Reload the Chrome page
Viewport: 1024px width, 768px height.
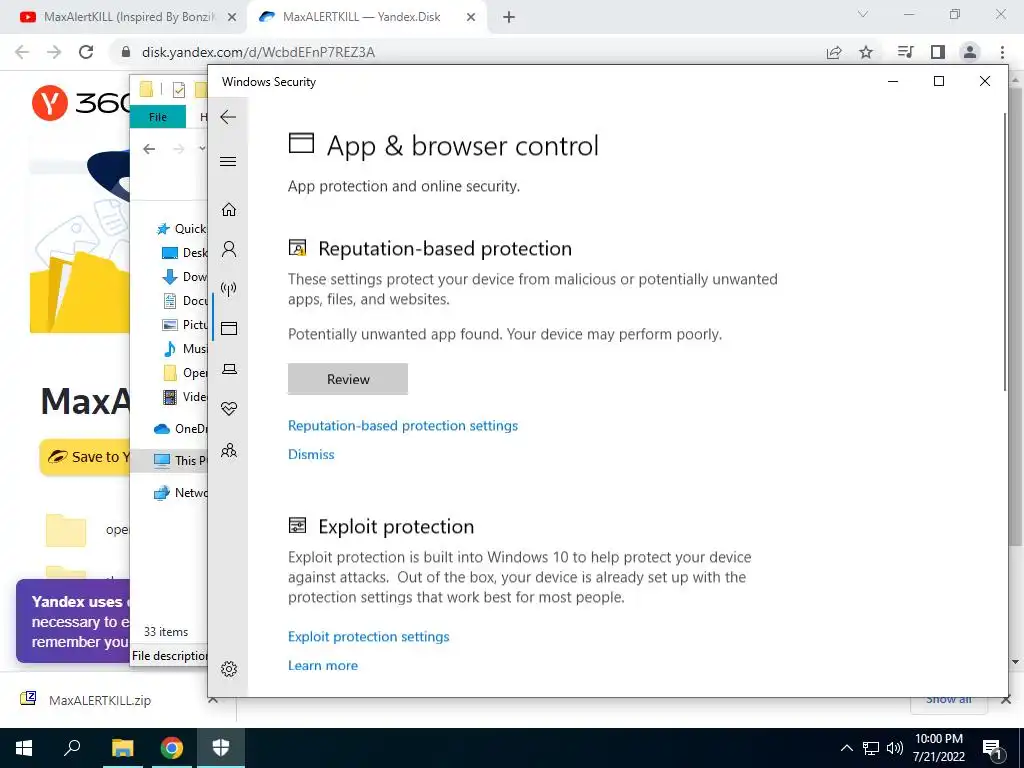86,52
